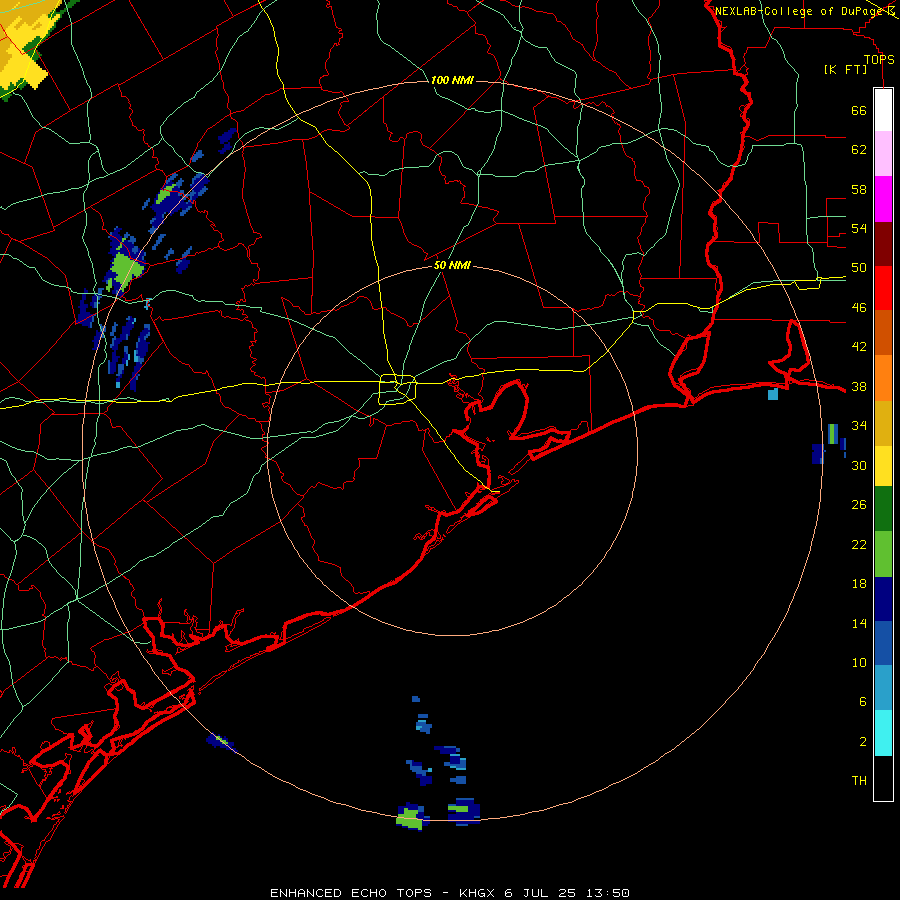This screenshot has width=900, height=900.
Task: Click the bright red legend swatch between 46 and 50
Action: click(883, 288)
